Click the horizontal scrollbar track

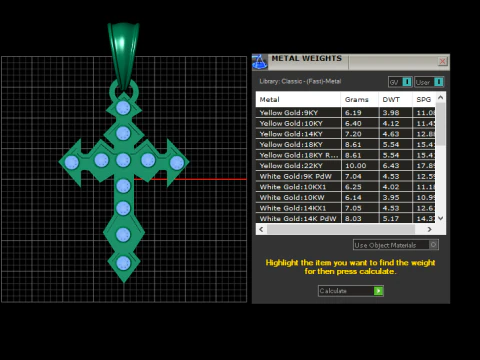pyautogui.click(x=341, y=229)
